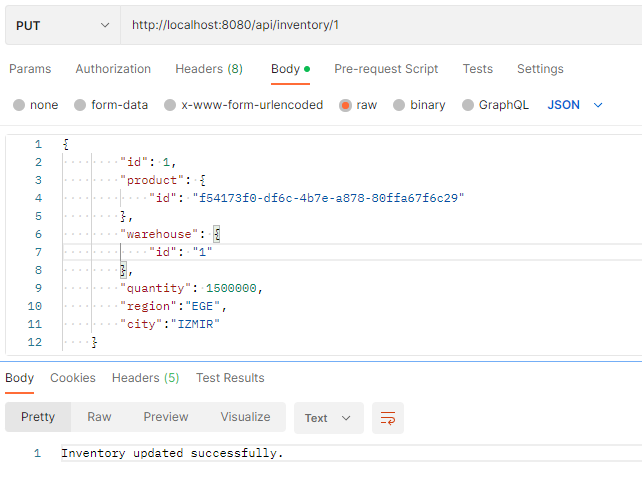Image resolution: width=642 pixels, height=486 pixels.
Task: Select the Pretty response view
Action: 38,417
